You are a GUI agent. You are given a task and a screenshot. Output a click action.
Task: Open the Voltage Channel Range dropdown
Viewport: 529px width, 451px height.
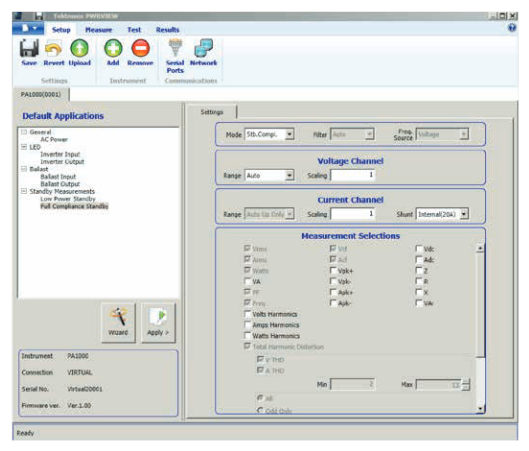click(289, 175)
